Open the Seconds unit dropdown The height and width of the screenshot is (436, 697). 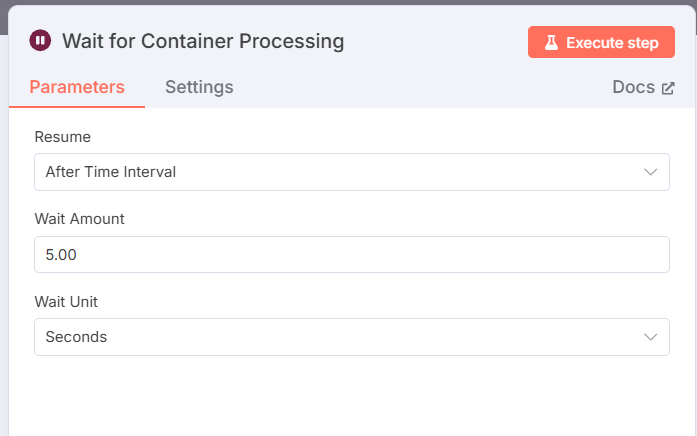coord(352,337)
